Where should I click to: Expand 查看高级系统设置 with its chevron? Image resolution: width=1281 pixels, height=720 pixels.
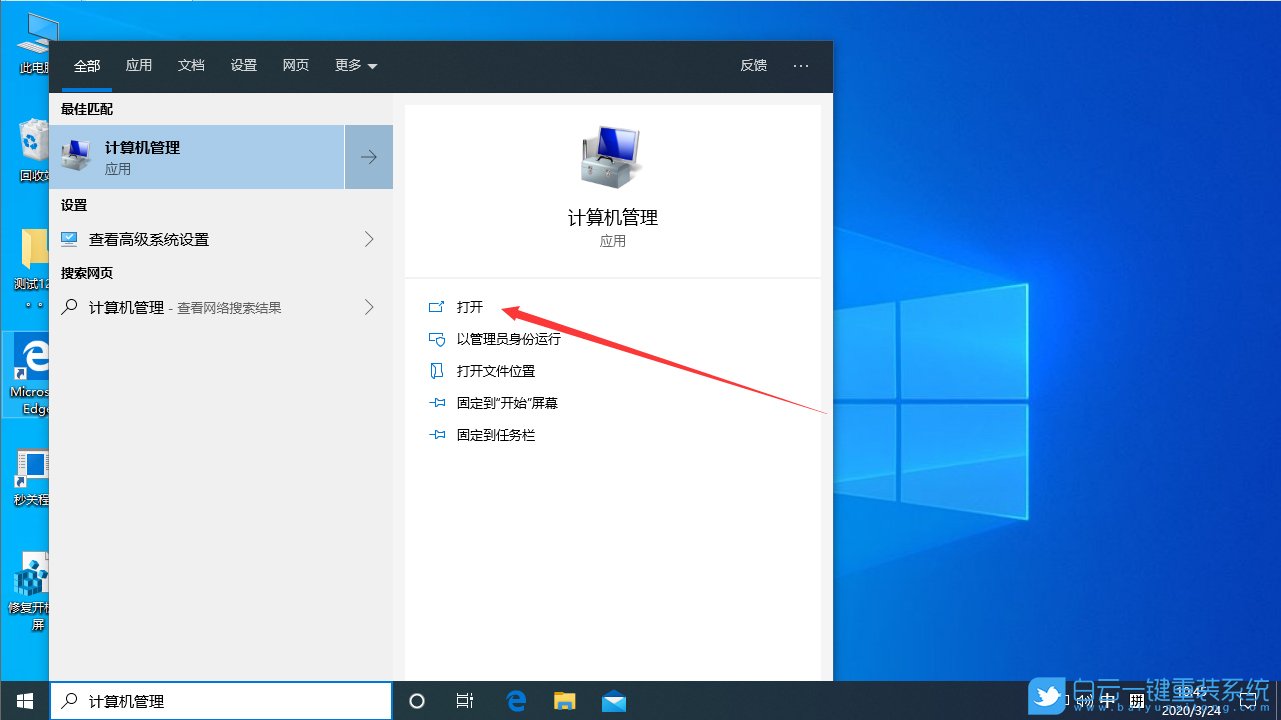pyautogui.click(x=368, y=239)
